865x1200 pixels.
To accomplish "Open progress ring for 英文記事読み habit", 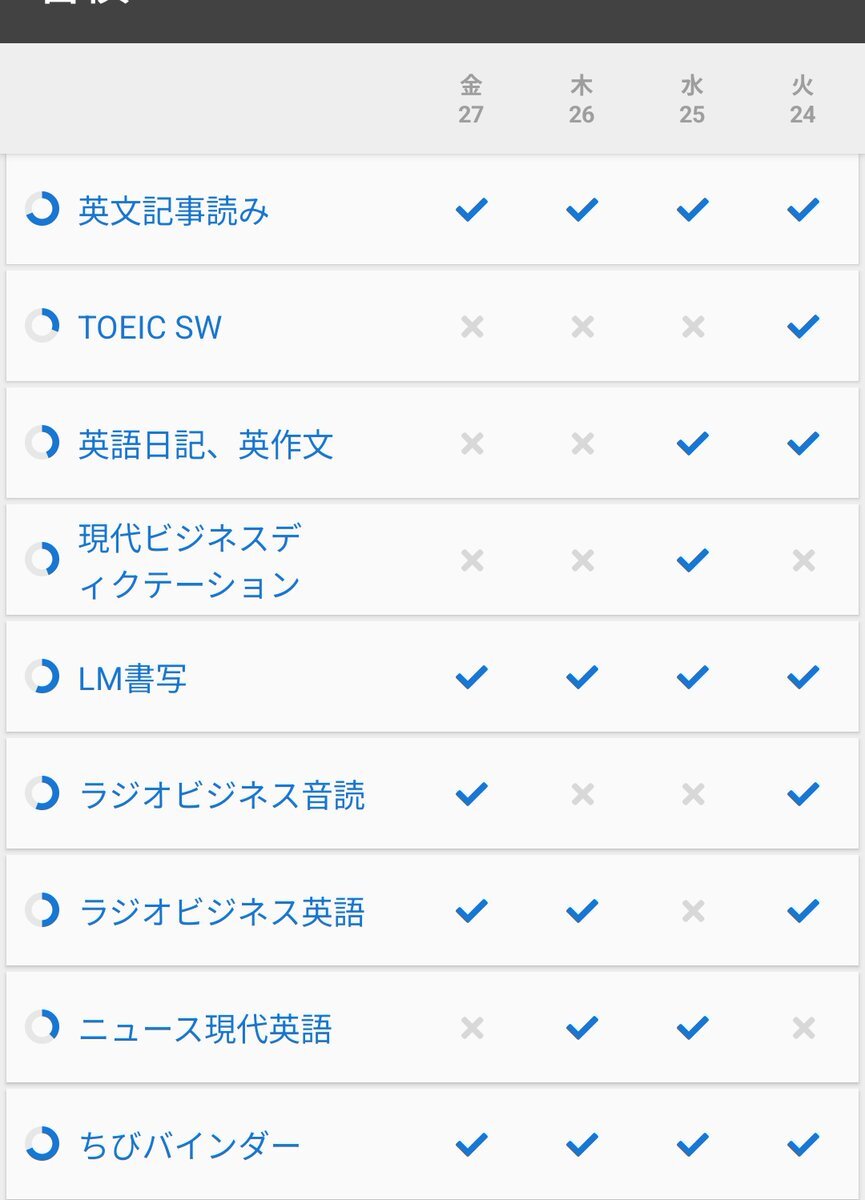I will [x=42, y=209].
